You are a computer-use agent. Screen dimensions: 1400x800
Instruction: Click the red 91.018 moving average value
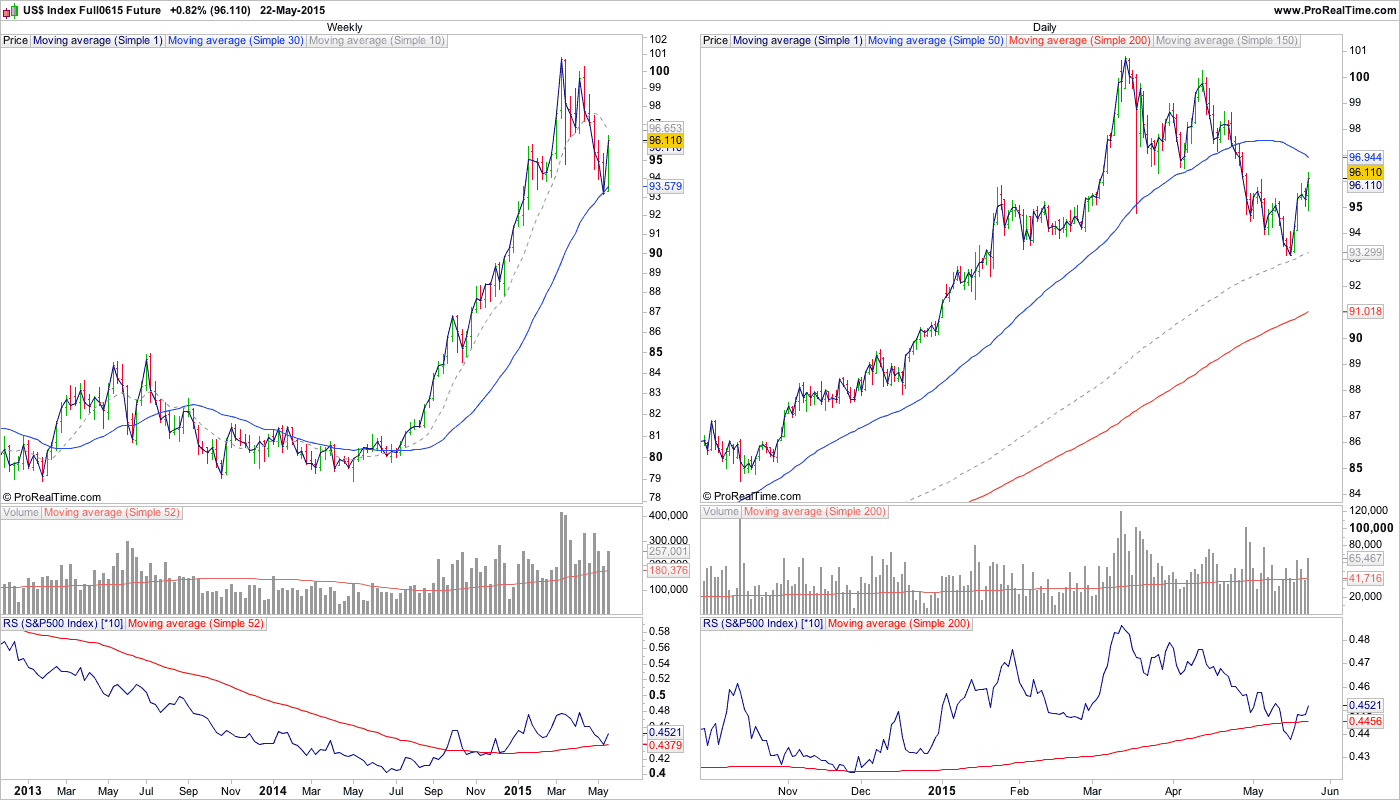(1365, 312)
